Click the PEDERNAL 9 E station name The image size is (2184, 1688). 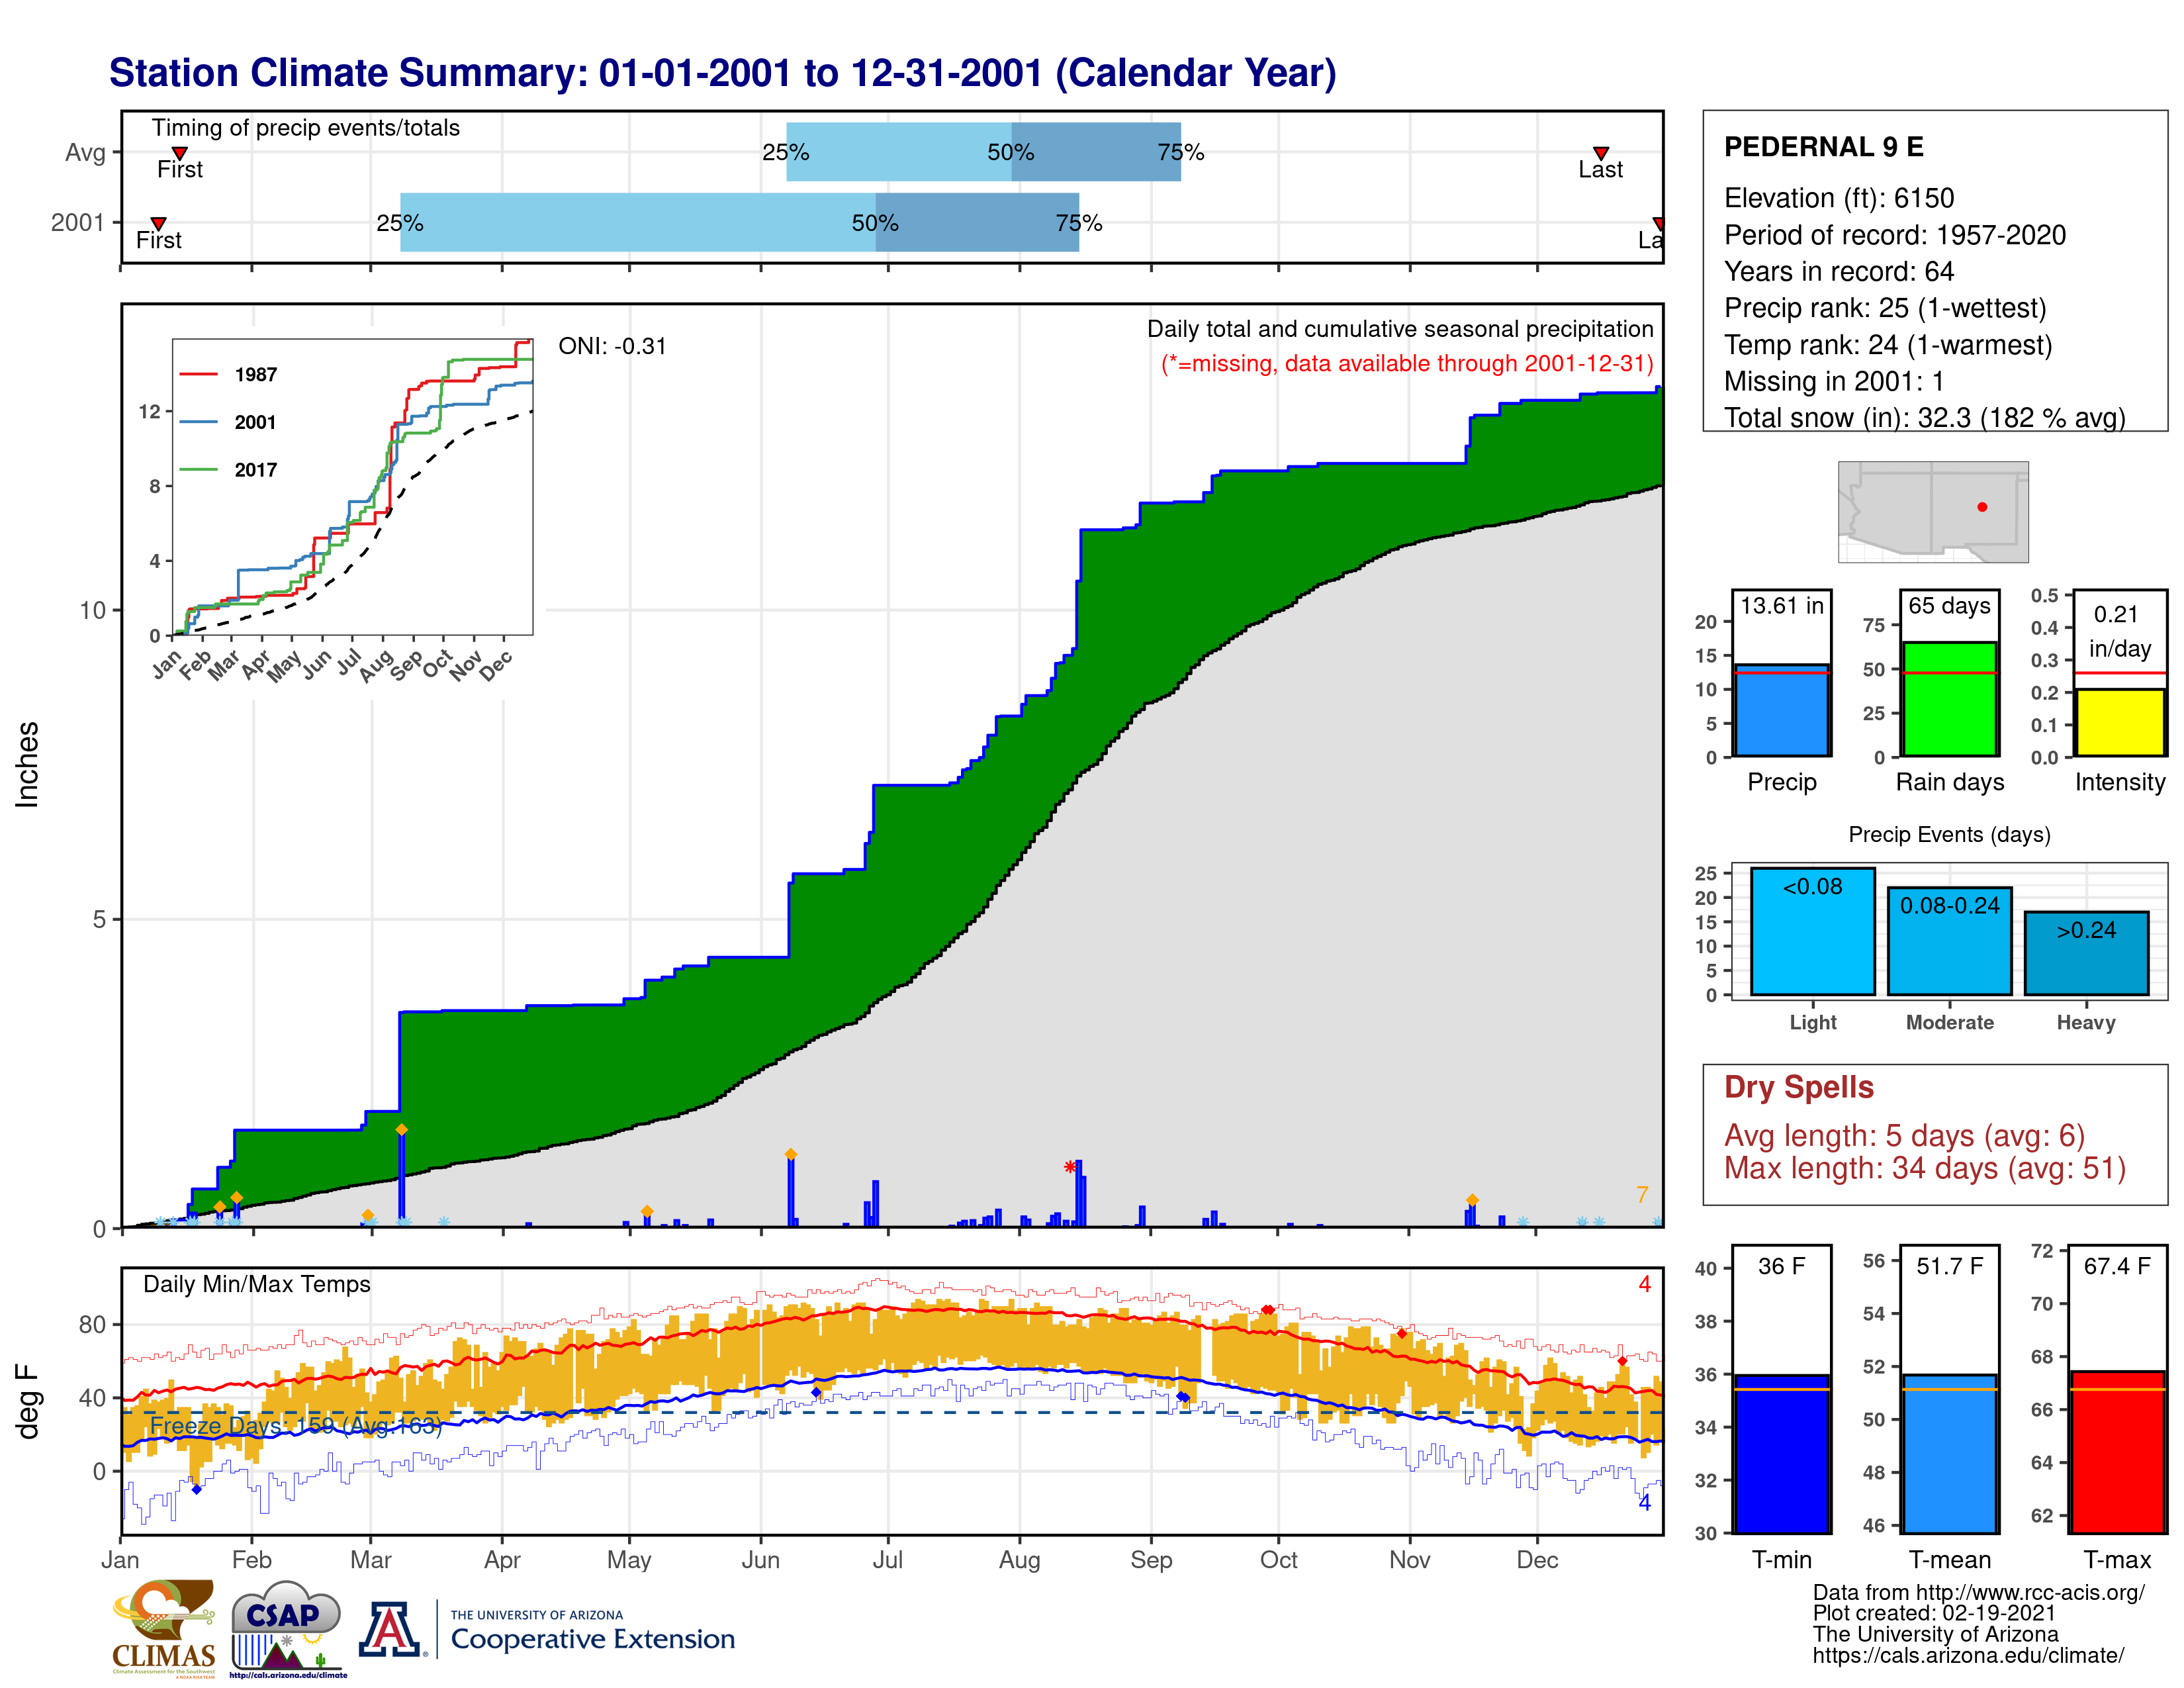pyautogui.click(x=1823, y=147)
